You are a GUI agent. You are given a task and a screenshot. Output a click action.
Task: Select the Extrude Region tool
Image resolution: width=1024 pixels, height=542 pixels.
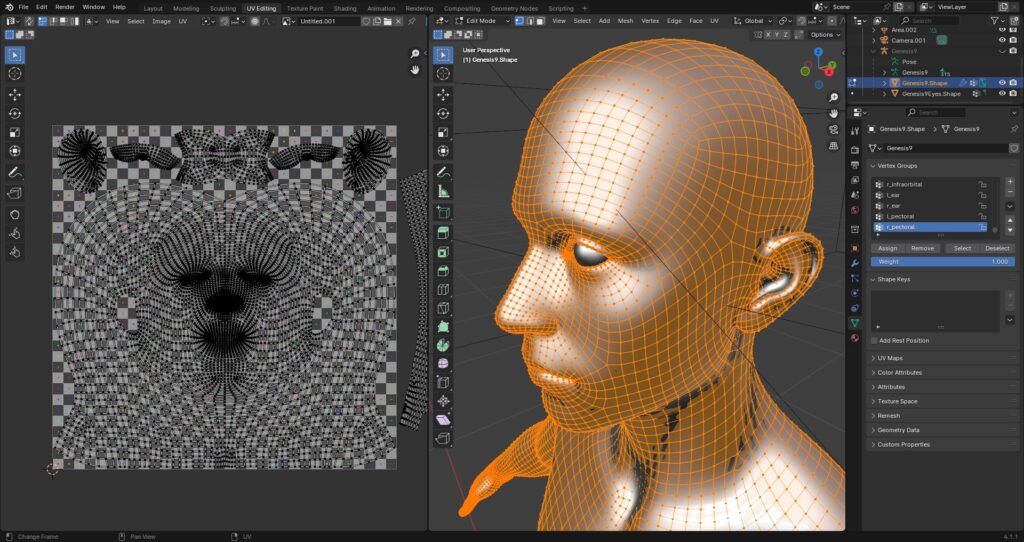pos(443,233)
